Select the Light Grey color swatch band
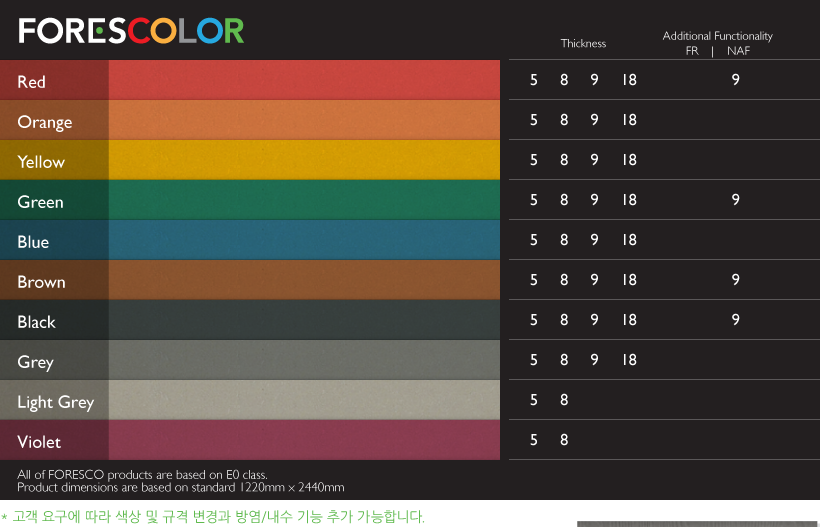The height and width of the screenshot is (527, 821). click(304, 400)
